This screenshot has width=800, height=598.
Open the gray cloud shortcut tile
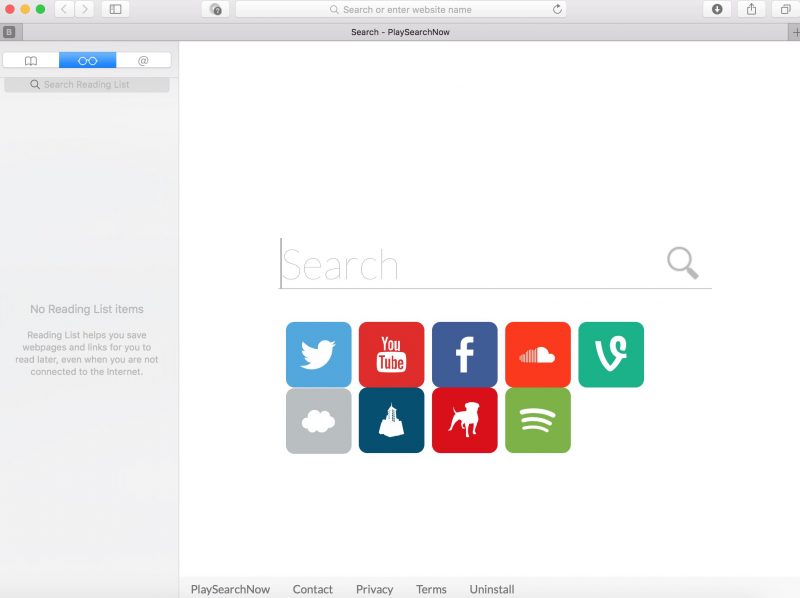(x=318, y=420)
